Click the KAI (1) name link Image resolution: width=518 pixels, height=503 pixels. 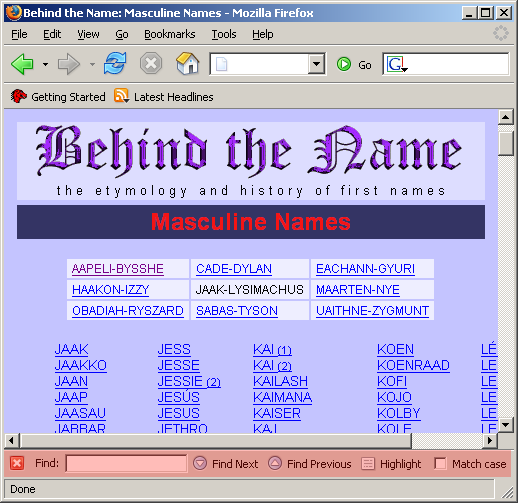coord(272,349)
